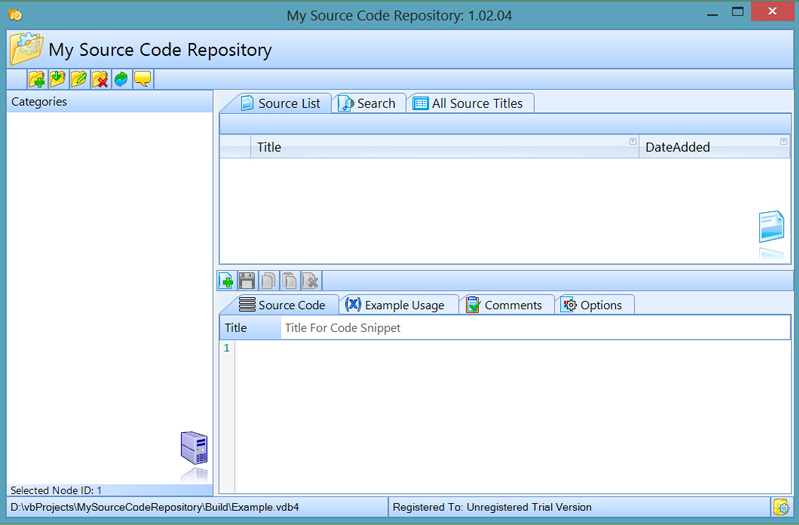Screen dimensions: 799x525
Task: Click the folder with green down arrow
Action: tap(58, 80)
